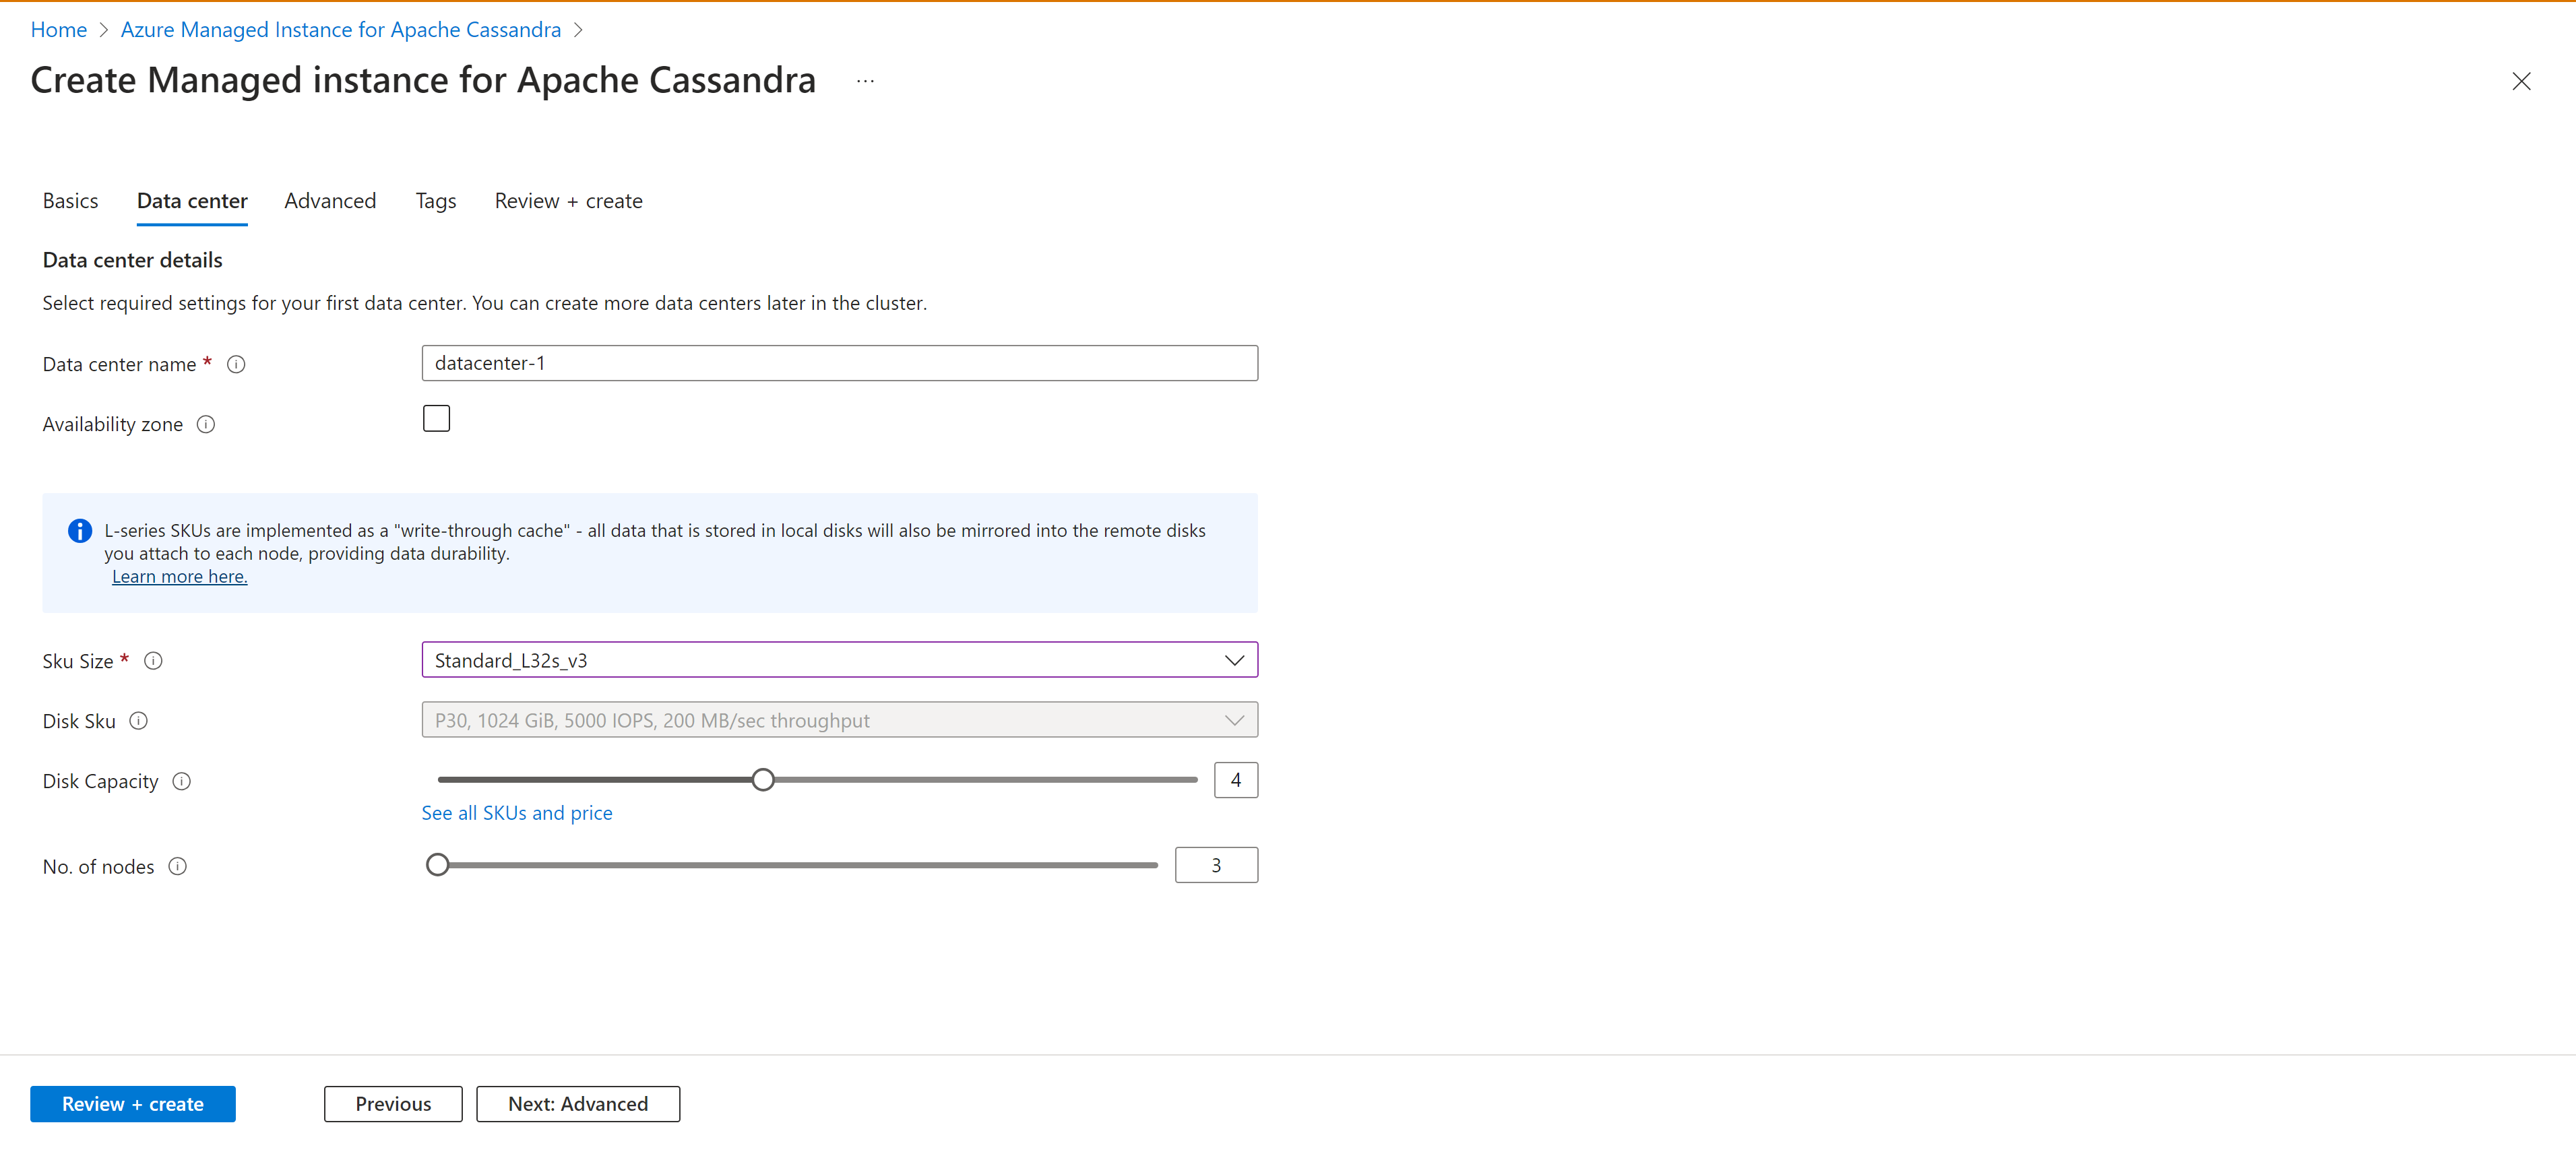Click Disk Capacity info icon
Viewport: 2576px width, 1160px height.
coord(181,781)
